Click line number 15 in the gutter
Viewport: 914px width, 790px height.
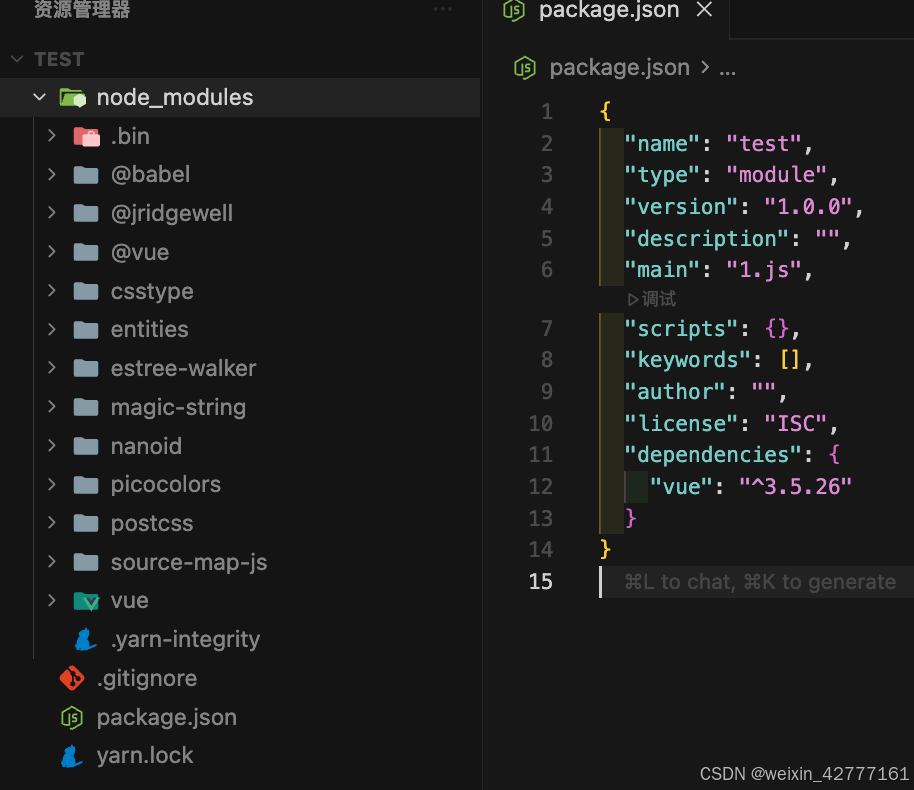click(540, 582)
